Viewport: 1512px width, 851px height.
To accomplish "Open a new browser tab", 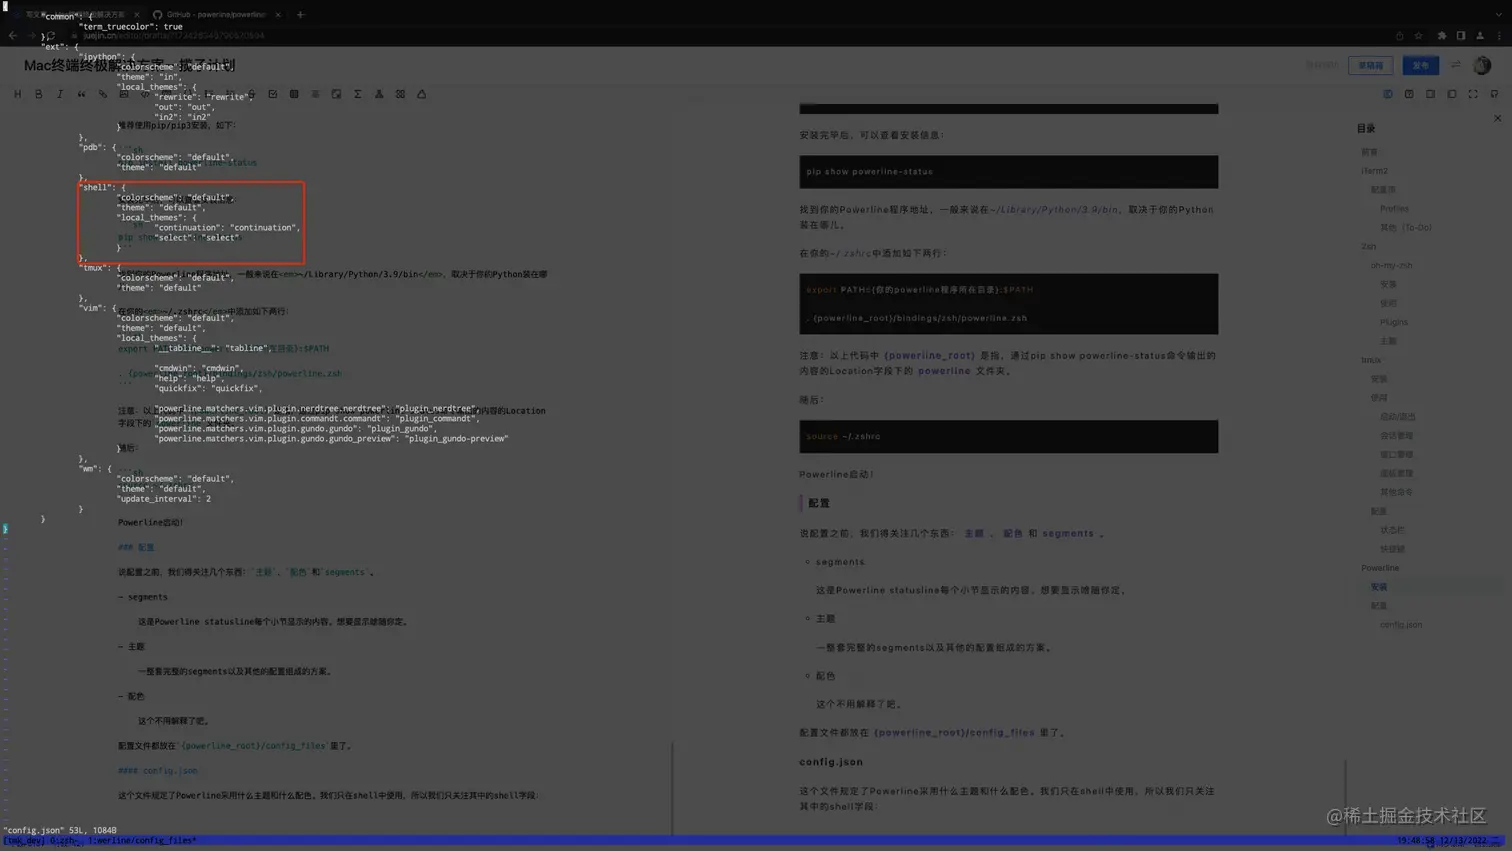I will [x=300, y=14].
